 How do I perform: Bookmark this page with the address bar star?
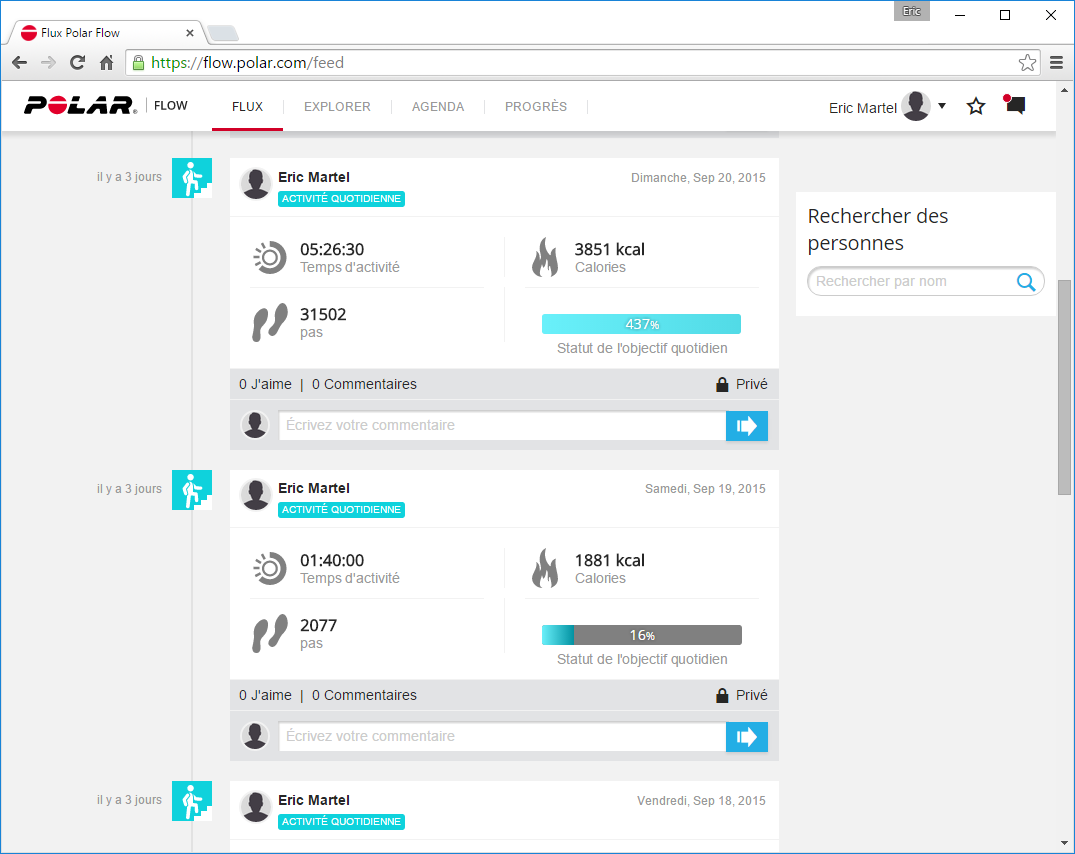pos(1027,63)
